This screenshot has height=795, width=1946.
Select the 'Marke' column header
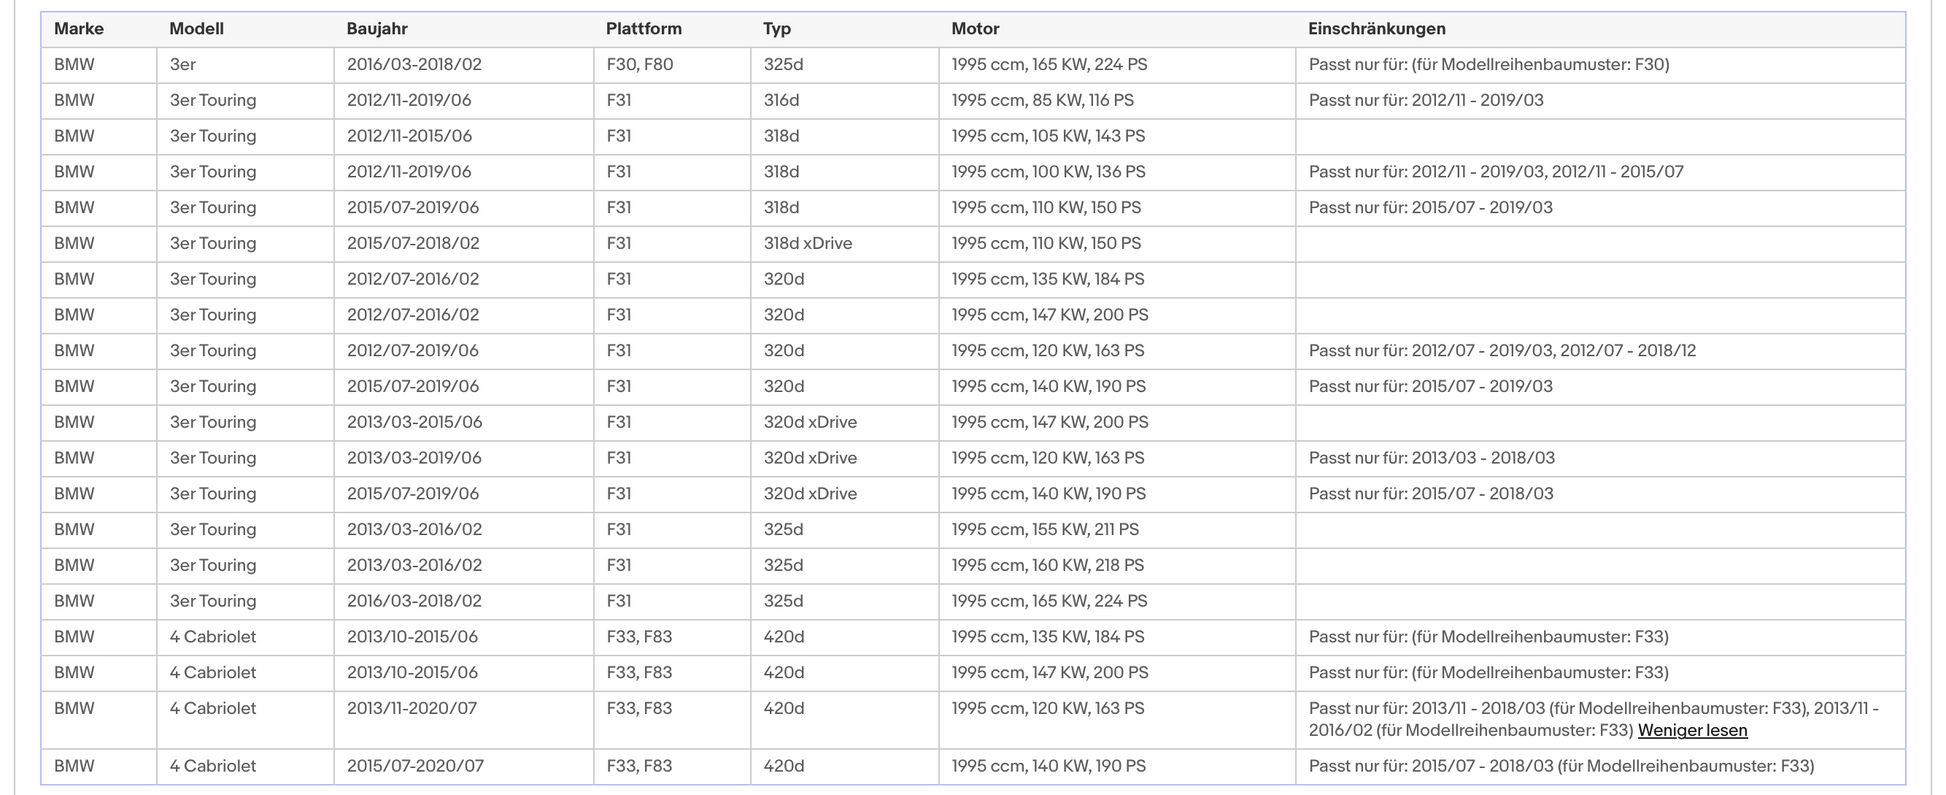point(79,29)
